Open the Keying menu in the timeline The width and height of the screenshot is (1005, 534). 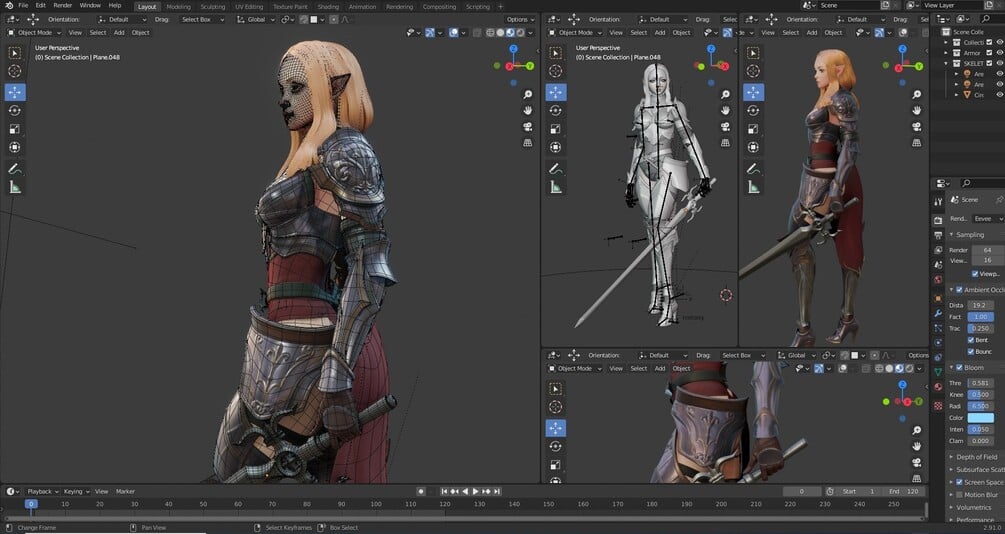76,491
